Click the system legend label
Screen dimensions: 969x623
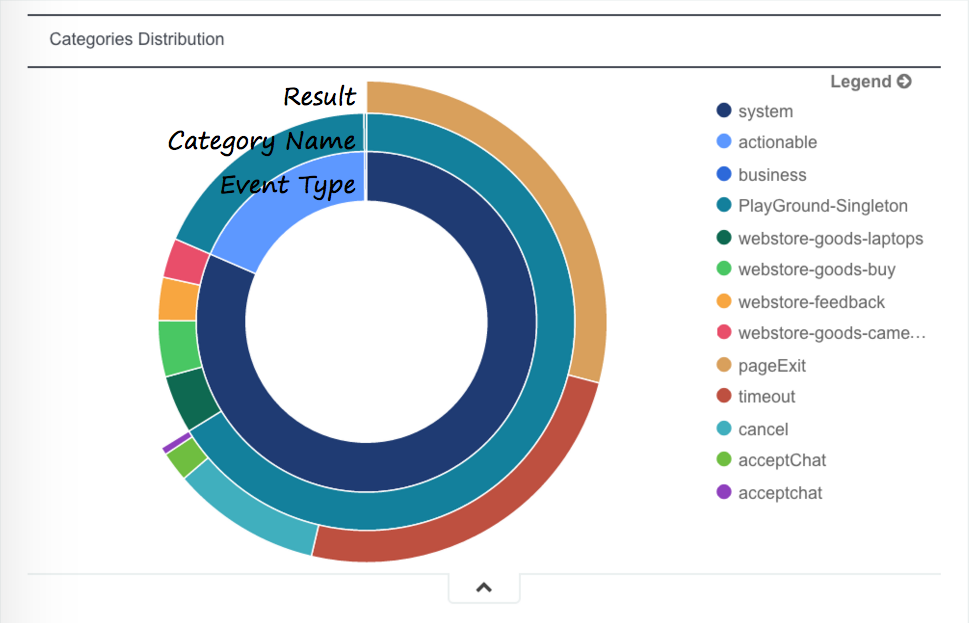click(x=765, y=111)
